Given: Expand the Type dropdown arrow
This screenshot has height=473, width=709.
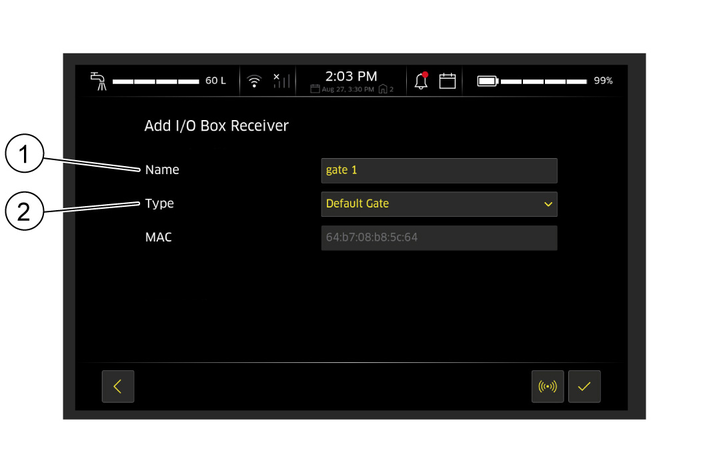Looking at the screenshot, I should point(547,204).
